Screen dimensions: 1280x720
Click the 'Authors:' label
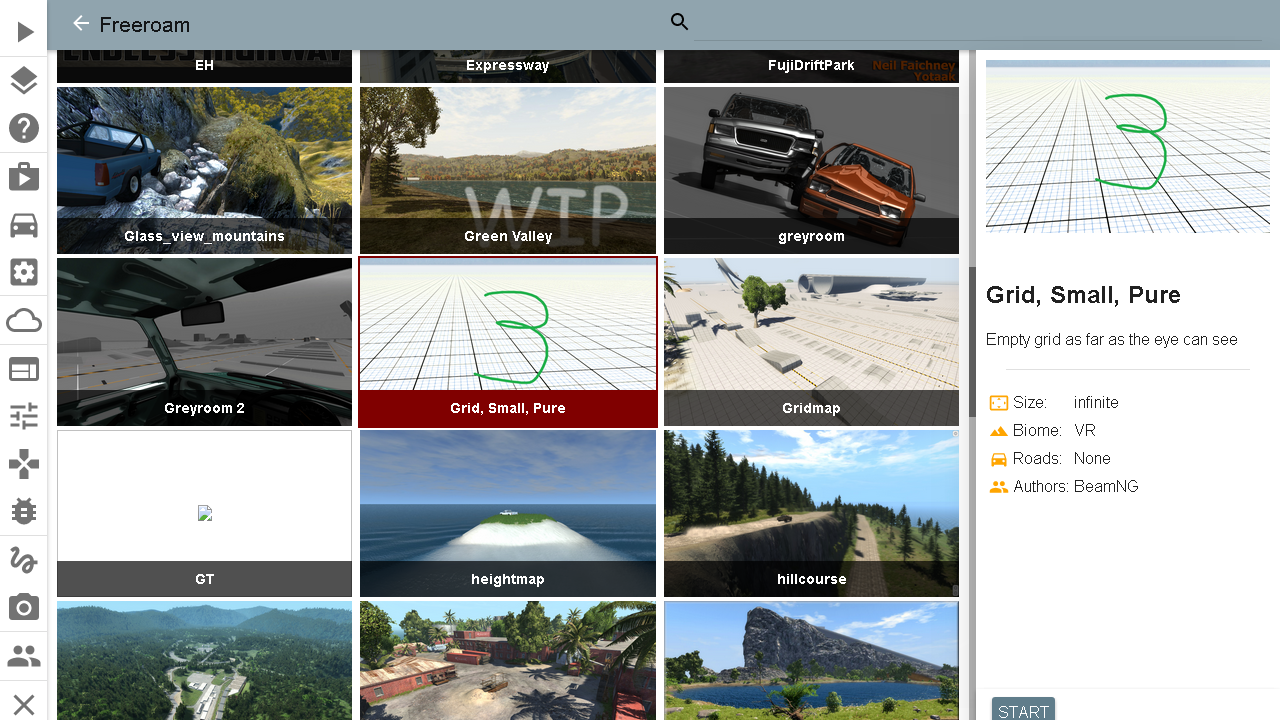click(x=1041, y=487)
